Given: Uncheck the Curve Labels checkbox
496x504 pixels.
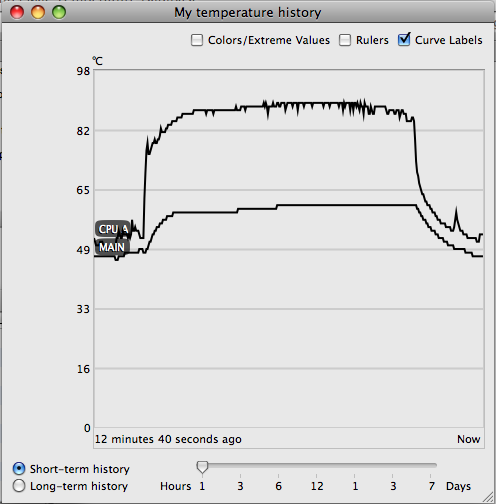Looking at the screenshot, I should (x=404, y=40).
